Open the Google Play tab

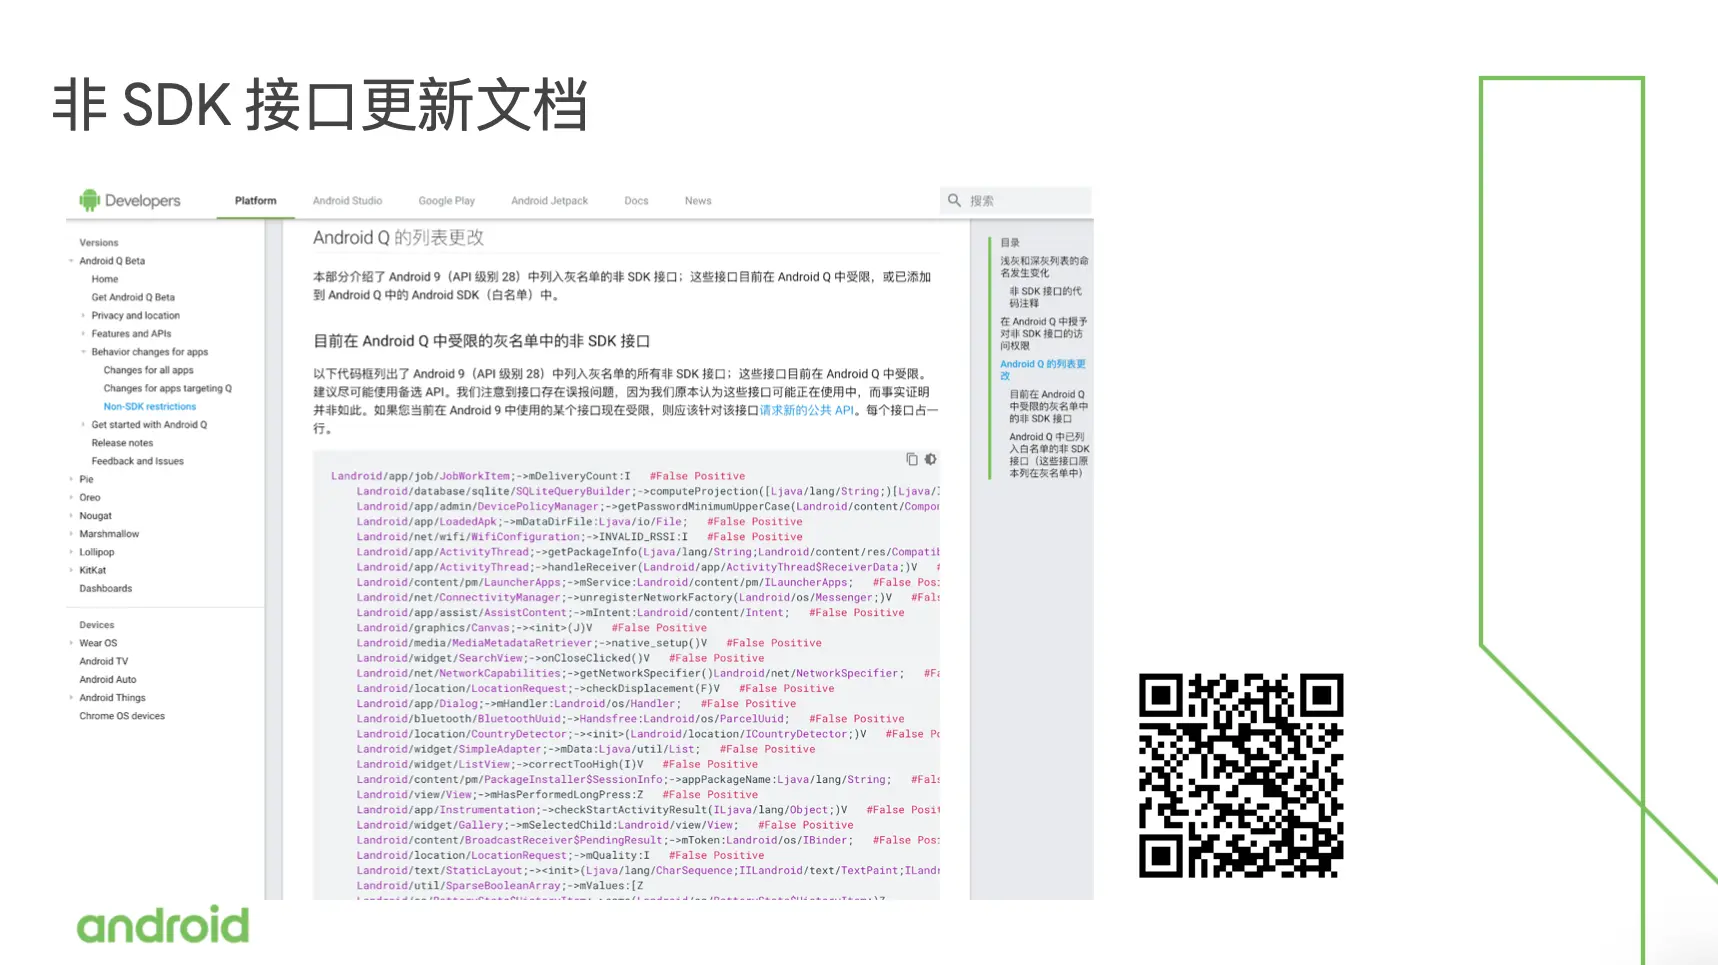click(446, 201)
